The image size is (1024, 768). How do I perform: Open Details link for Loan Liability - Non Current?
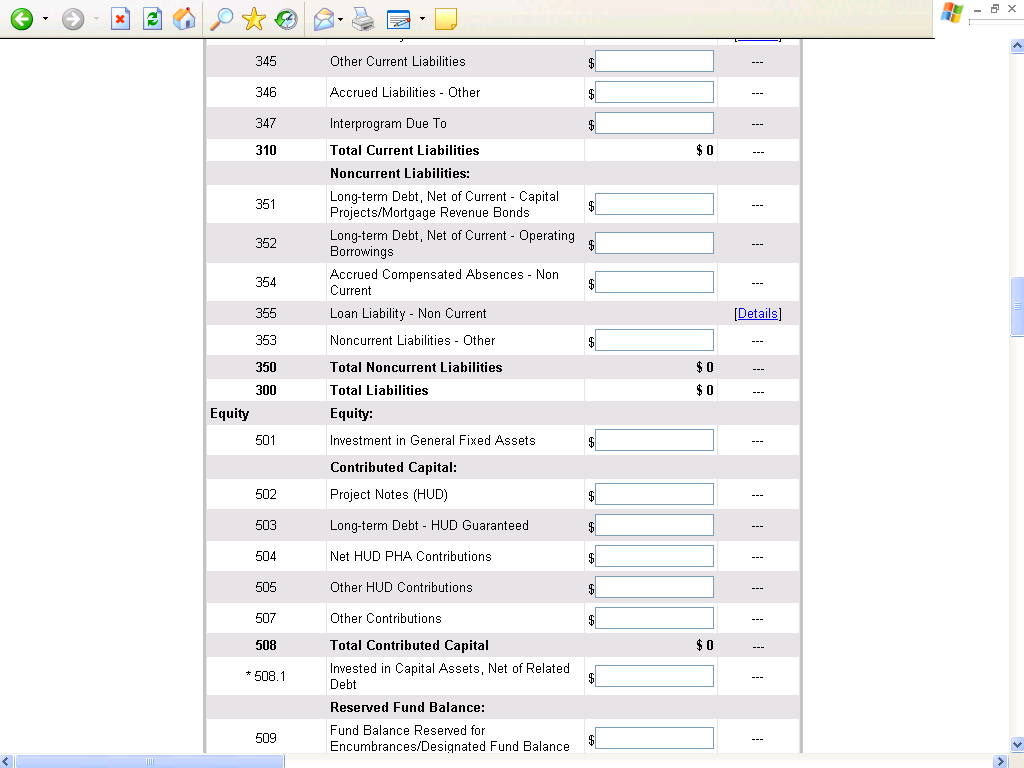(x=757, y=313)
